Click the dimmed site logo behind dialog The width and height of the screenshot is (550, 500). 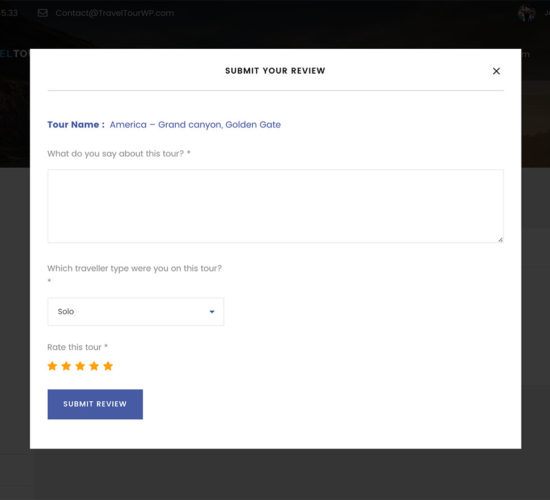pyautogui.click(x=15, y=54)
